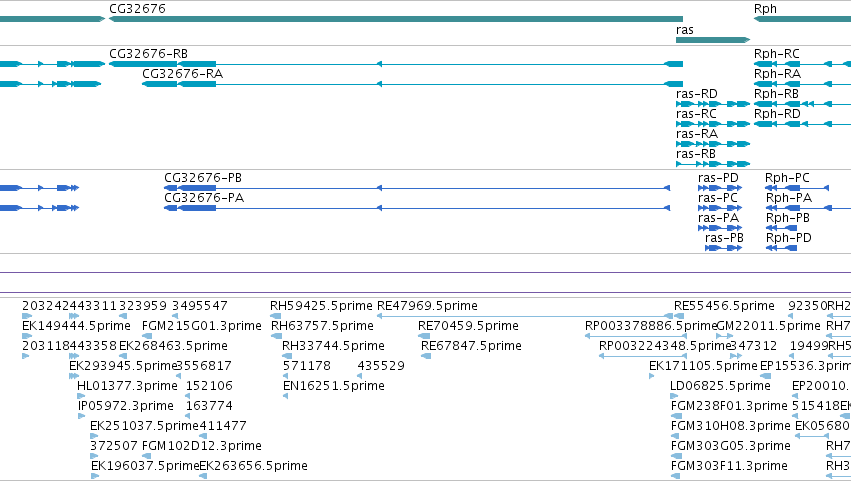The height and width of the screenshot is (481, 851).
Task: Select the Rph gene bar
Action: (x=802, y=19)
